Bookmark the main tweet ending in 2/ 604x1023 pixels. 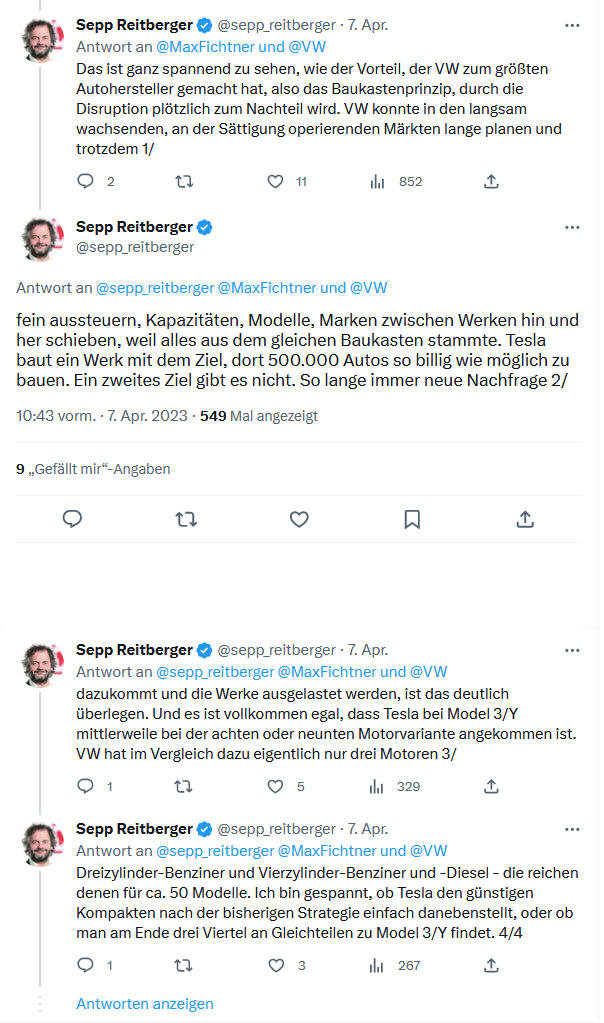tap(412, 519)
